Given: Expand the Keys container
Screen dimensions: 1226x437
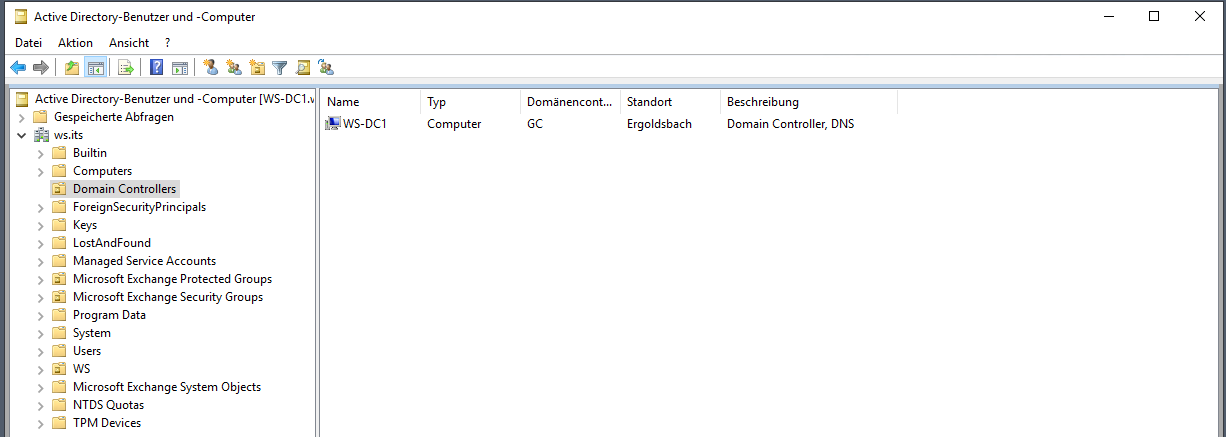Looking at the screenshot, I should click(x=40, y=225).
